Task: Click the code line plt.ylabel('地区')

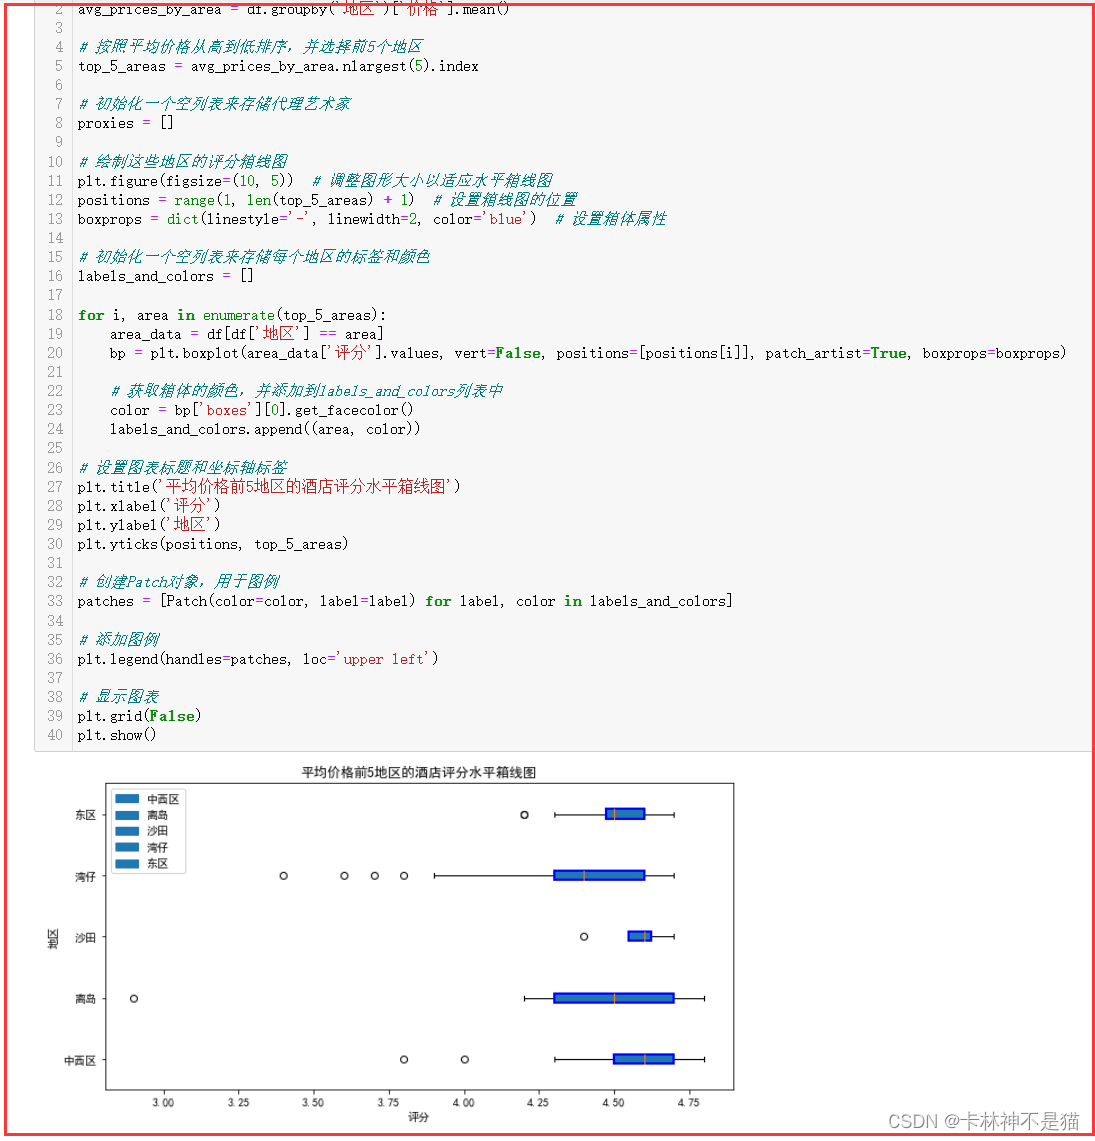Action: (149, 524)
